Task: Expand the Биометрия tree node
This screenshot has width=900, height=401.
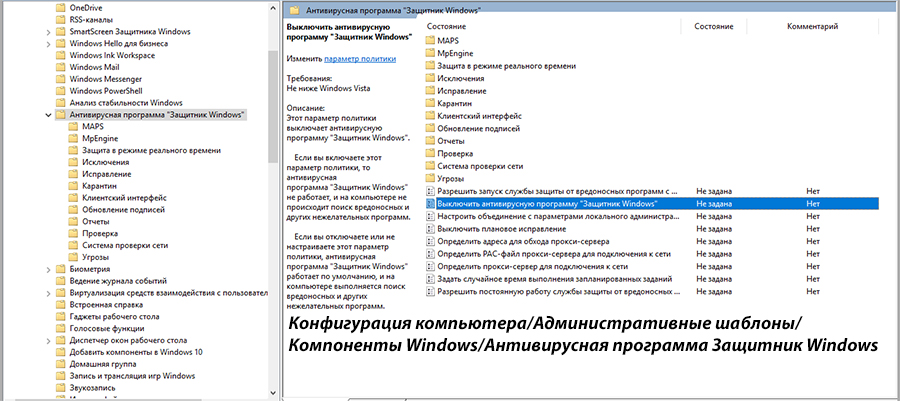Action: point(48,269)
